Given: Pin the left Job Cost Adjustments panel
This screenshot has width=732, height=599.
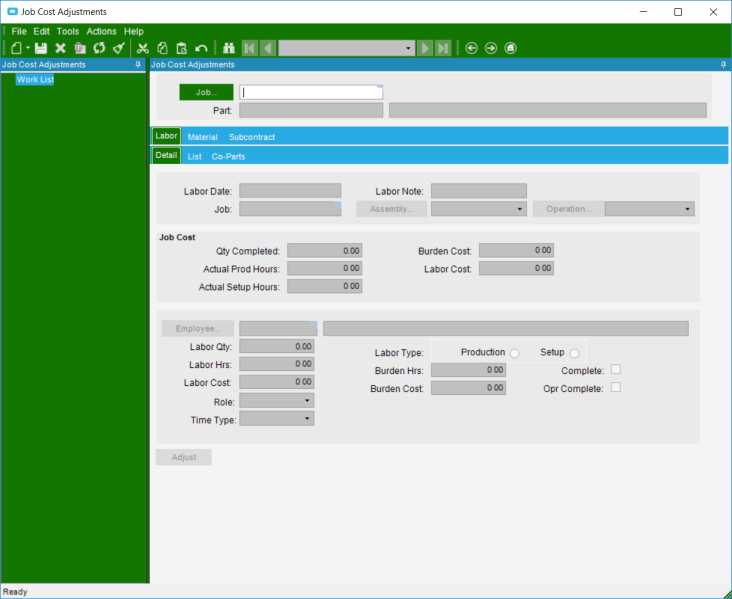Looking at the screenshot, I should tap(138, 64).
